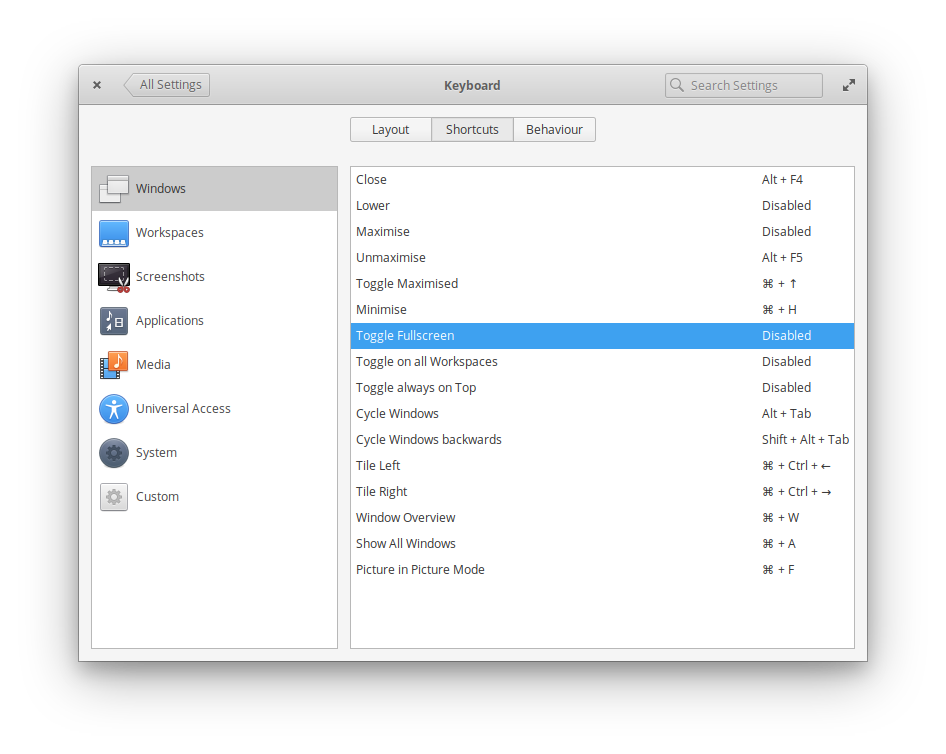The width and height of the screenshot is (946, 754).
Task: Select the Close shortcut row
Action: [x=602, y=180]
